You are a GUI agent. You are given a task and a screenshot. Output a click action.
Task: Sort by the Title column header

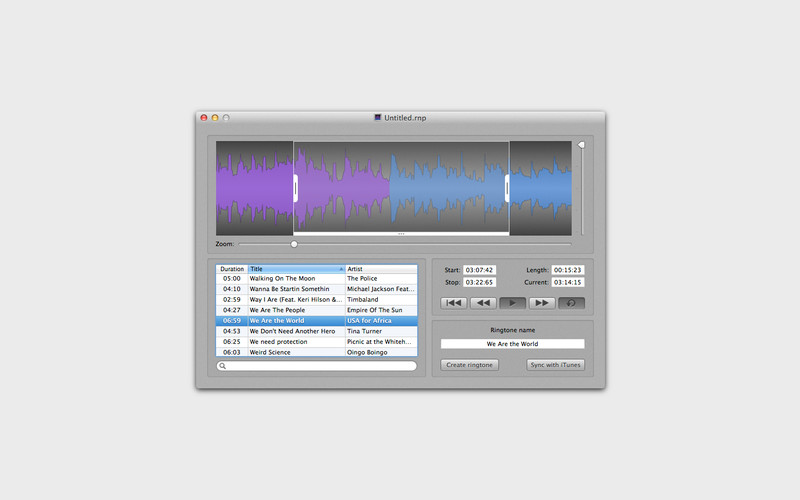pyautogui.click(x=296, y=269)
